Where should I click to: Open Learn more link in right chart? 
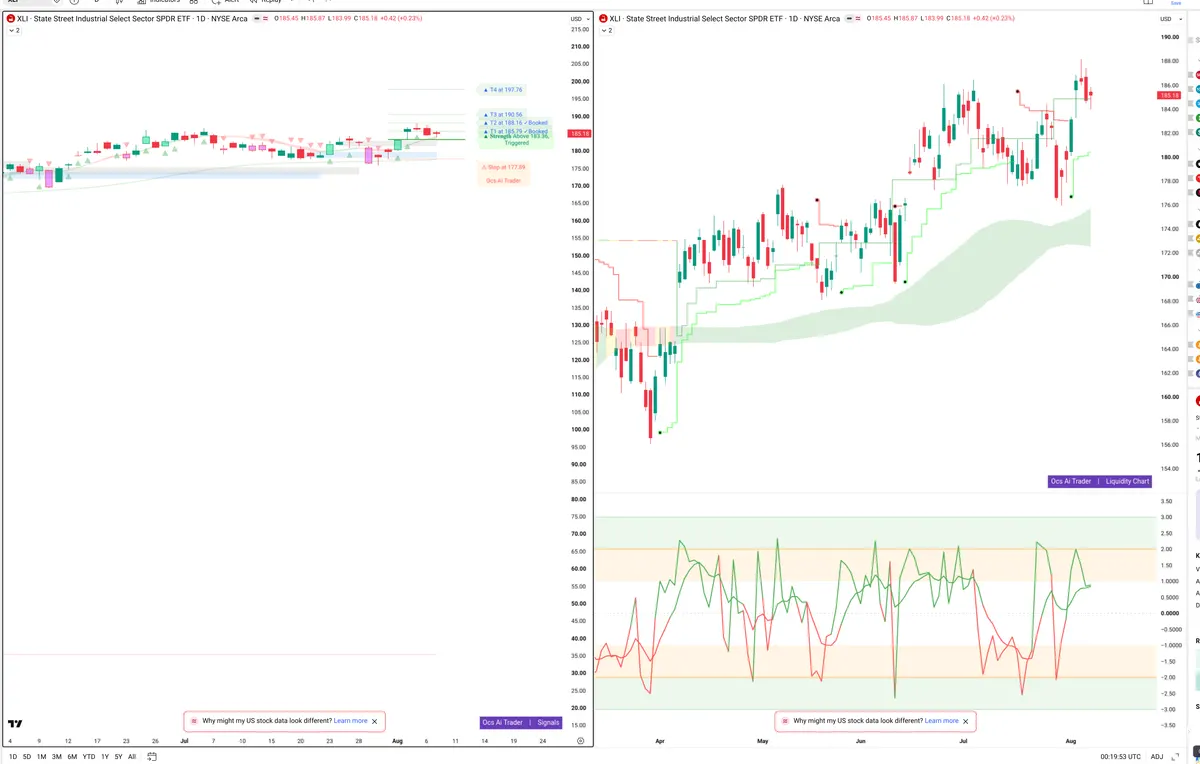(941, 721)
